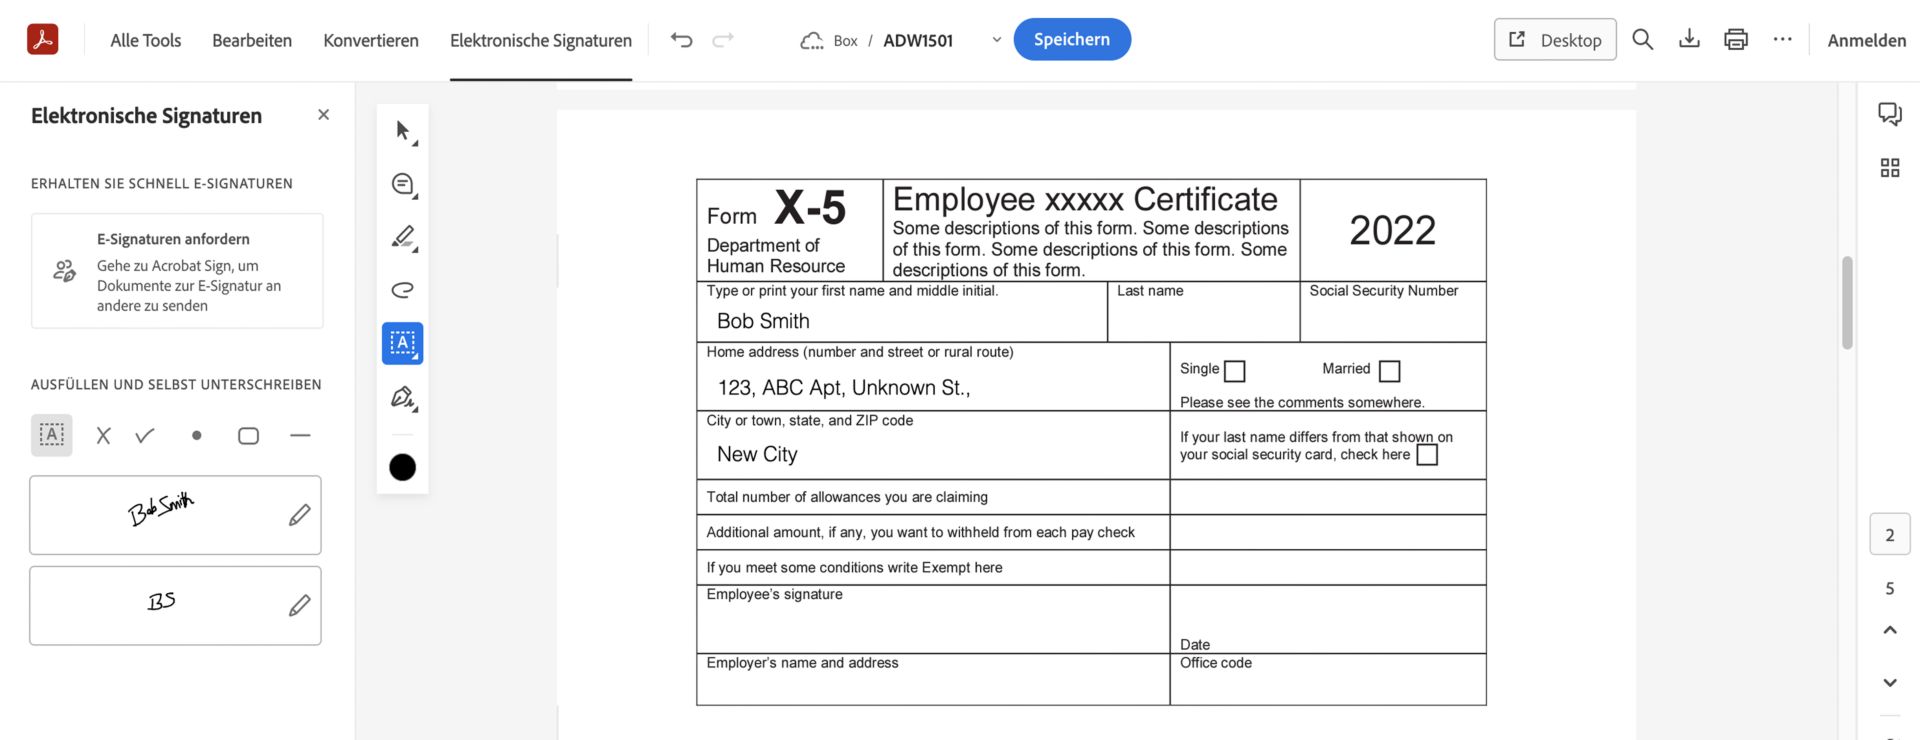
Task: Click Anmelden to sign in
Action: click(1866, 40)
